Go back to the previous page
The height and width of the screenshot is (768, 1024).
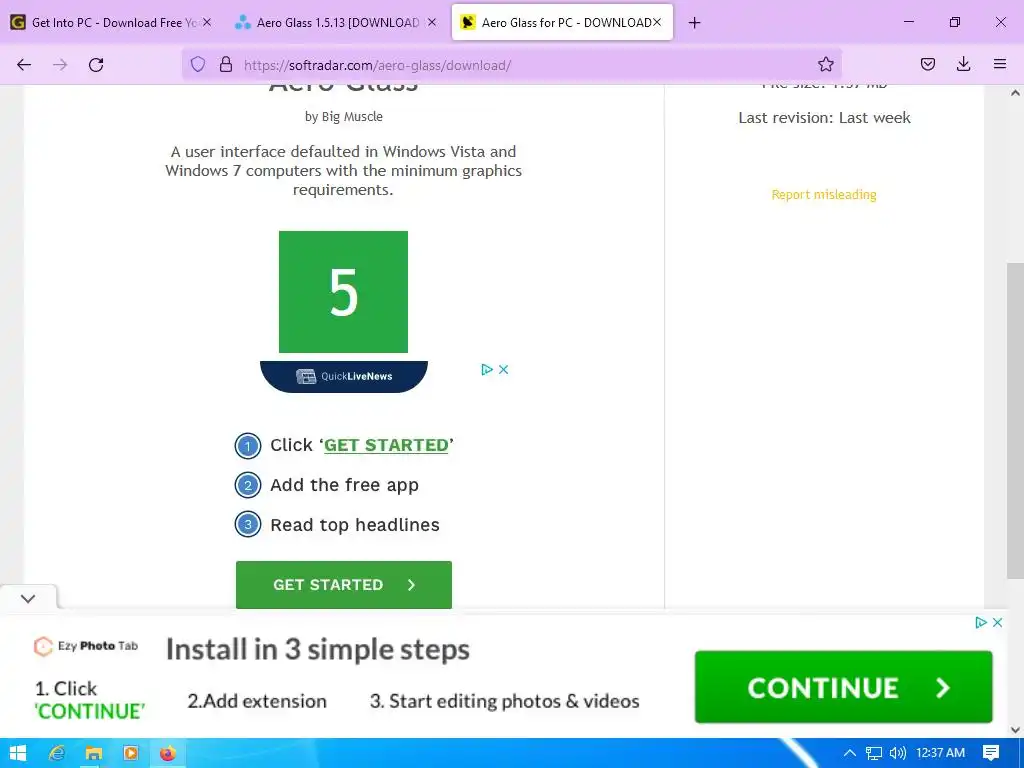click(24, 65)
